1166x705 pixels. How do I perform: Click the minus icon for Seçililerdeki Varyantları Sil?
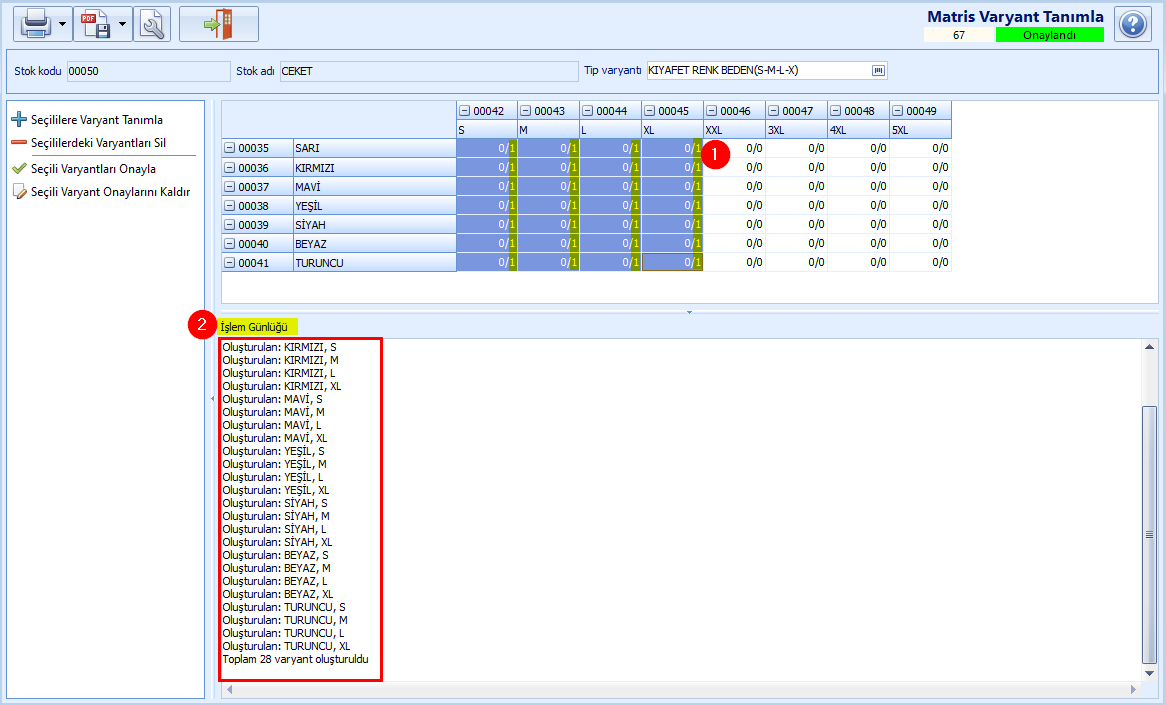point(19,143)
